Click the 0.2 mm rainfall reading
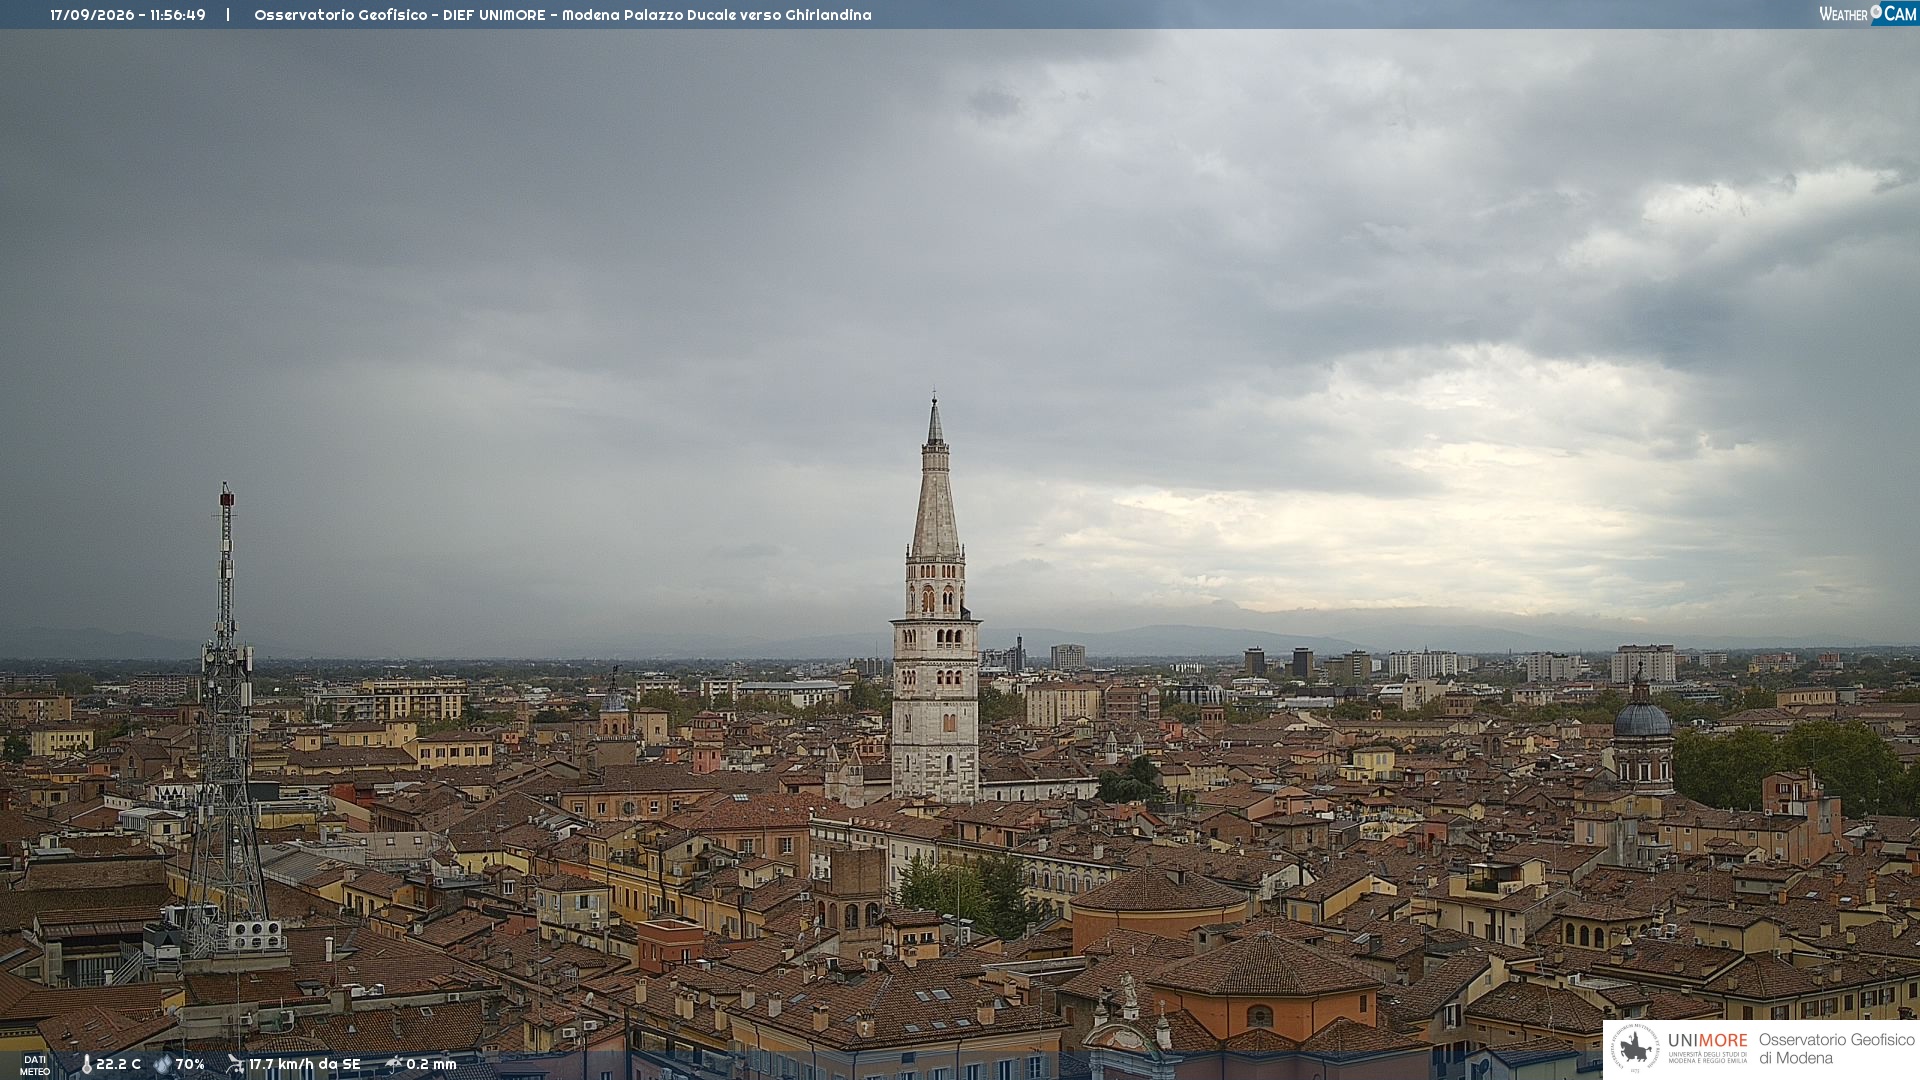The width and height of the screenshot is (1920, 1080). pos(431,1064)
